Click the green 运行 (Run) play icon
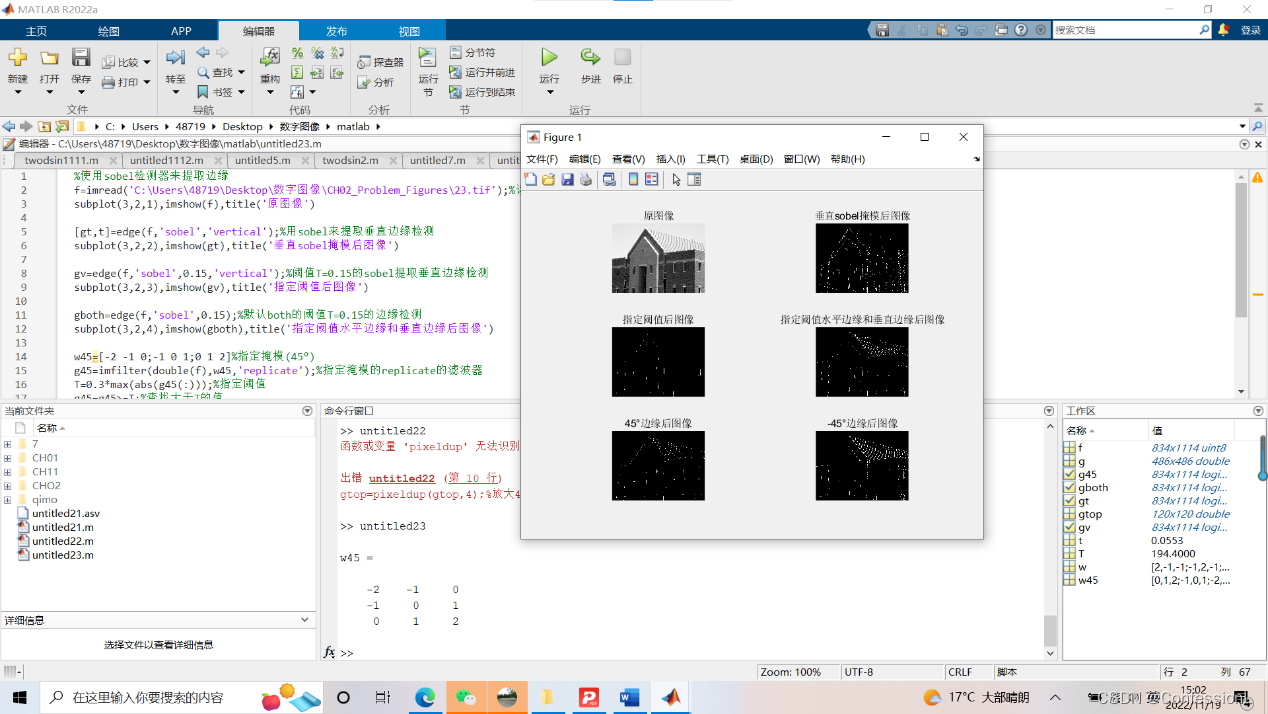The height and width of the screenshot is (714, 1268). [x=549, y=57]
